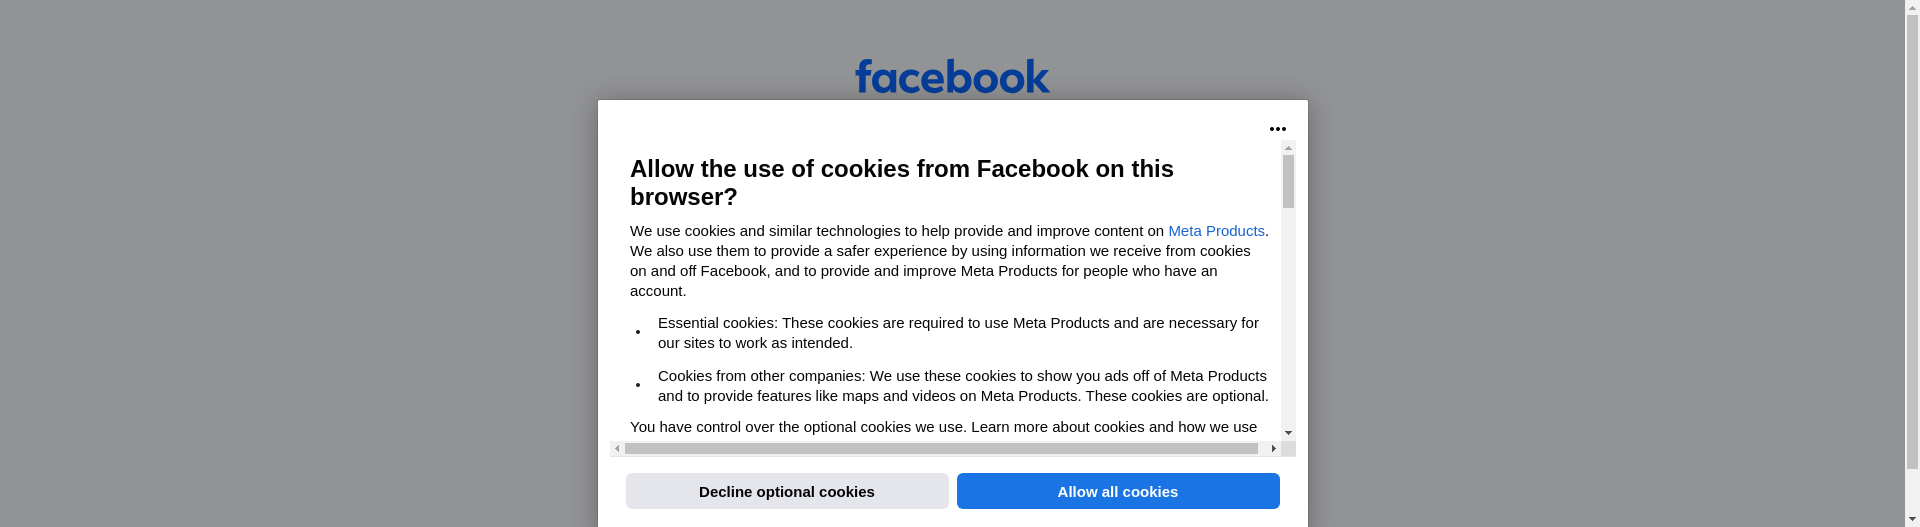Click the page scrollbar's down arrow
This screenshot has height=527, width=1920.
(x=1912, y=520)
